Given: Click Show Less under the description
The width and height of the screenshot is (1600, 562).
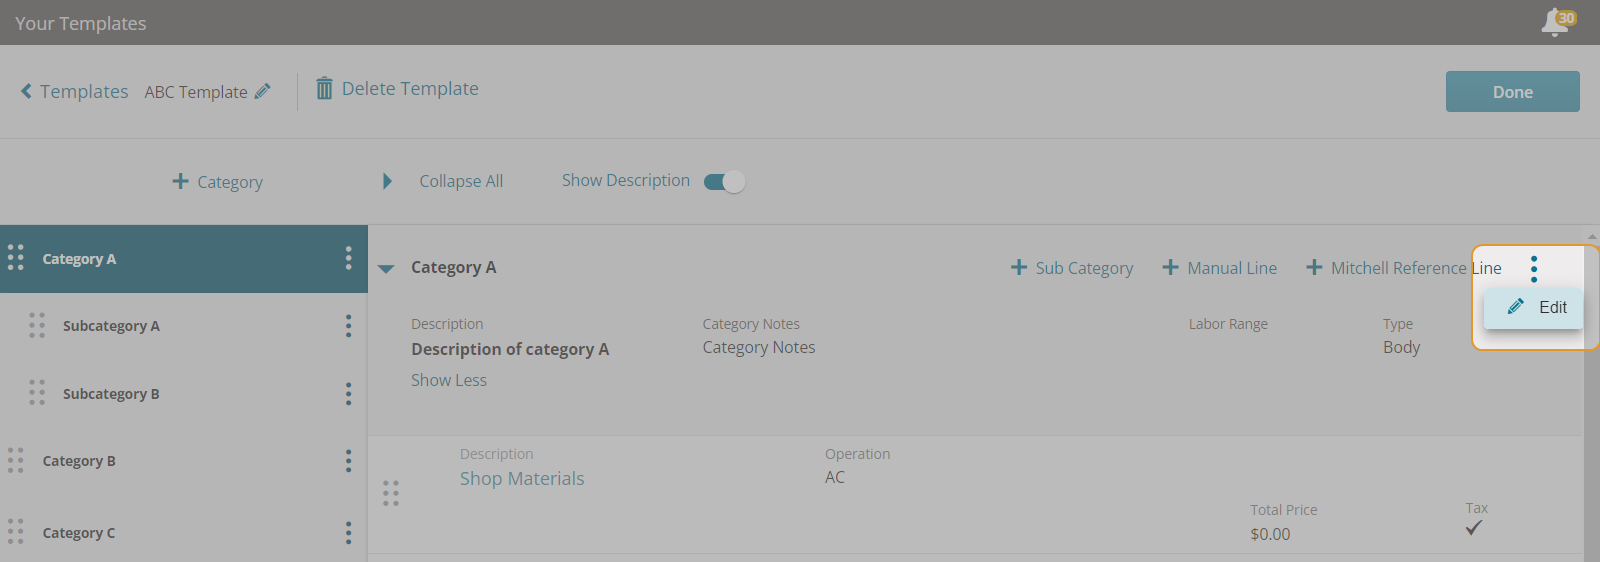Looking at the screenshot, I should tap(449, 380).
